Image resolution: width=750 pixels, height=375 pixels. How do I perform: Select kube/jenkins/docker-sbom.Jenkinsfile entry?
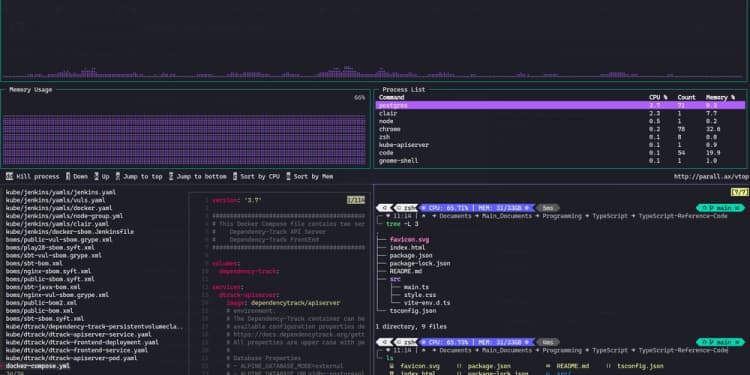coord(70,232)
